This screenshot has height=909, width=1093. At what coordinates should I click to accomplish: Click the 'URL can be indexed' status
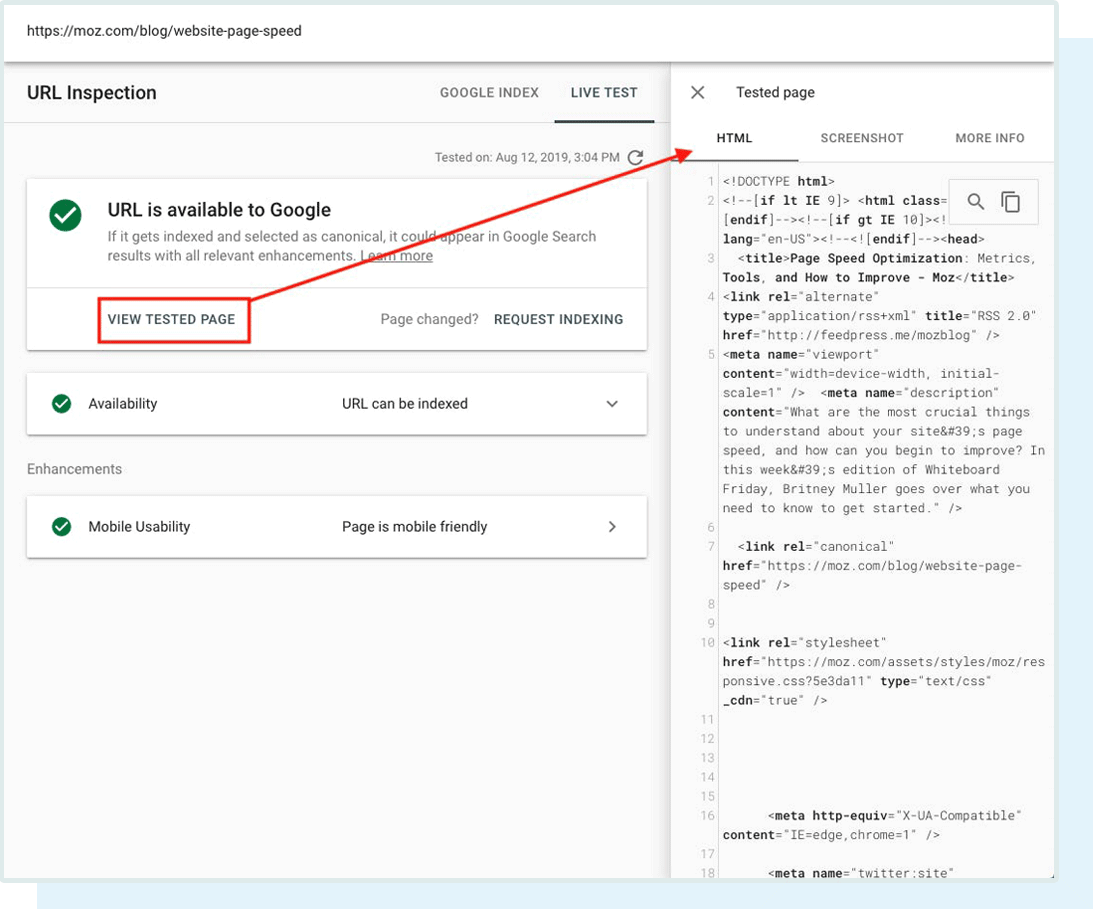point(405,404)
